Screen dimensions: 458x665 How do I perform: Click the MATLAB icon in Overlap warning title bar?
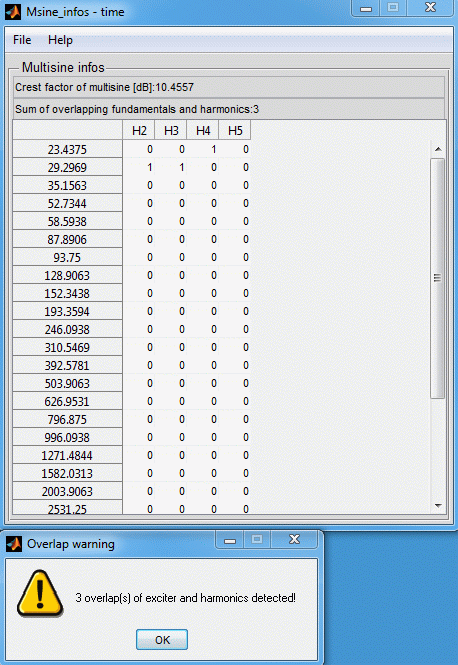coord(14,544)
